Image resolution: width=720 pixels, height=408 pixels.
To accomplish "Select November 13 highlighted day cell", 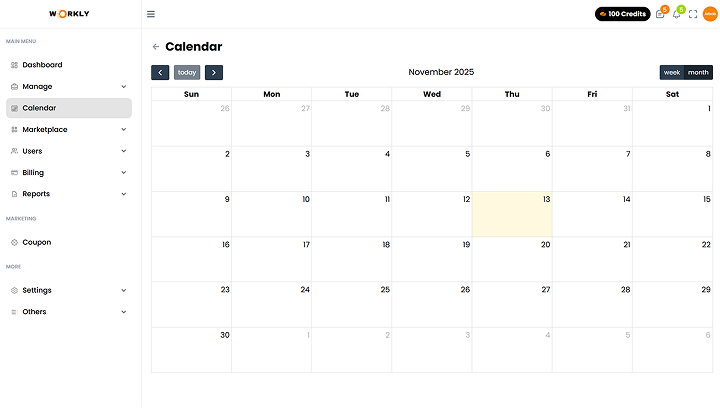I will coord(511,214).
